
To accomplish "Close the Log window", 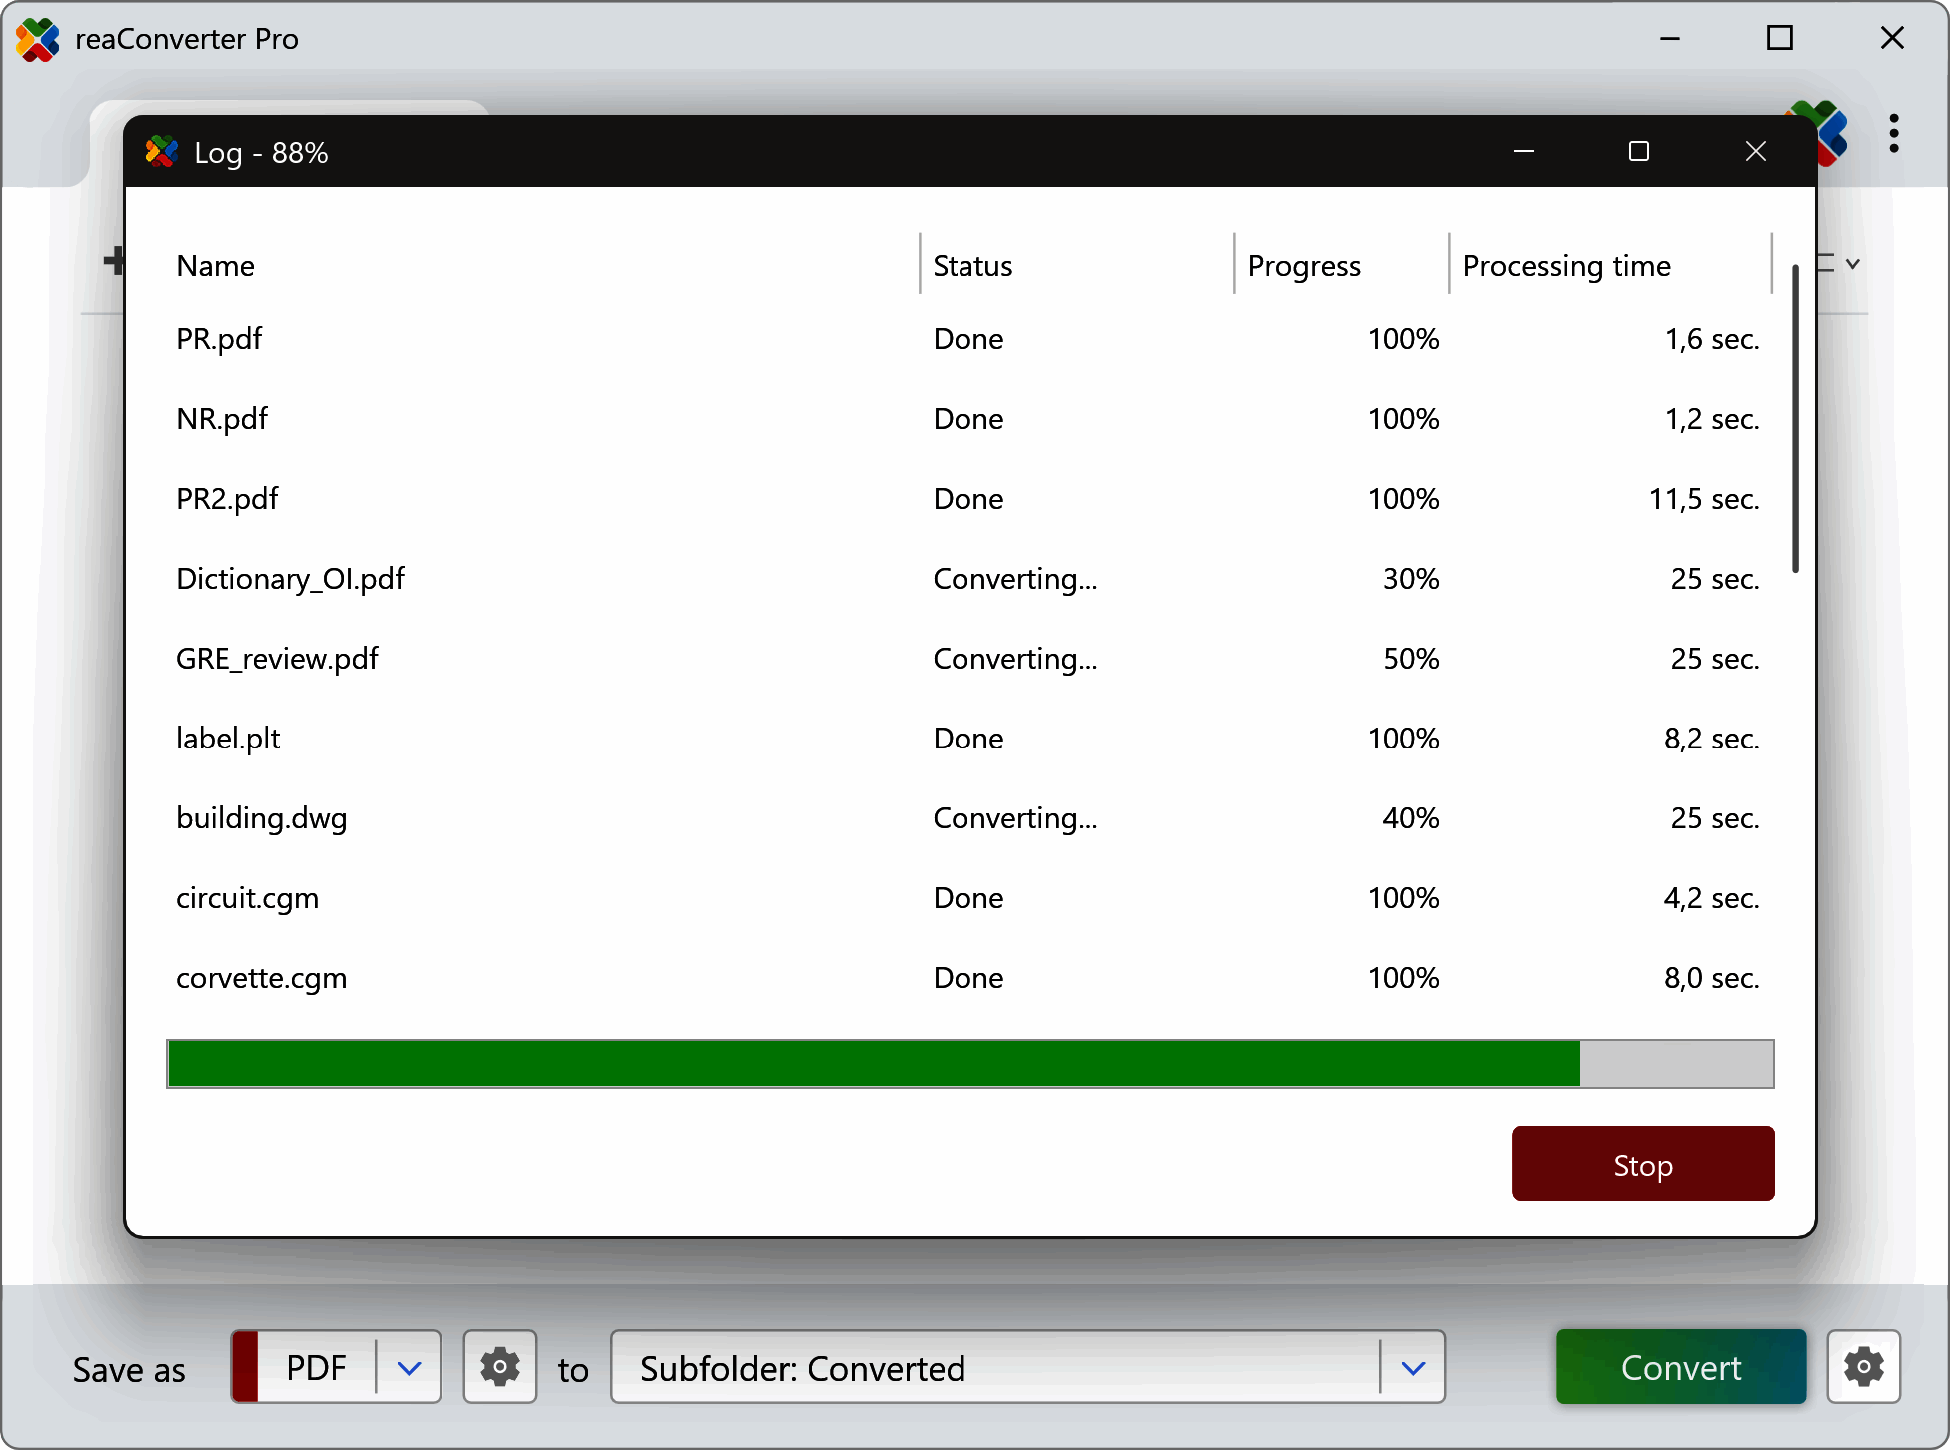I will pyautogui.click(x=1755, y=151).
